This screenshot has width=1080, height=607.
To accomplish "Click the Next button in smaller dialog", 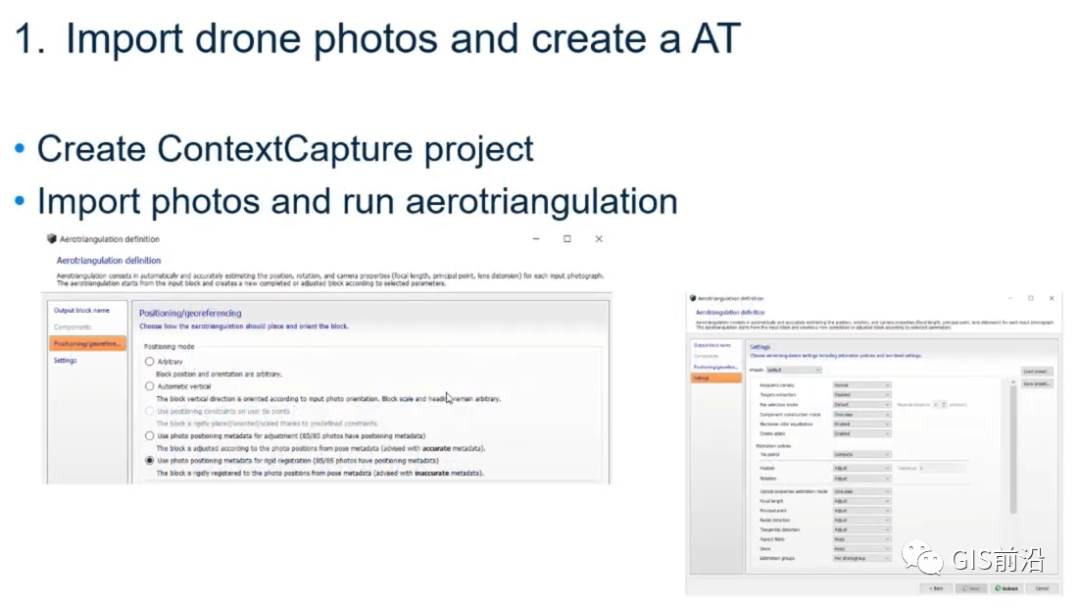I will [x=972, y=588].
